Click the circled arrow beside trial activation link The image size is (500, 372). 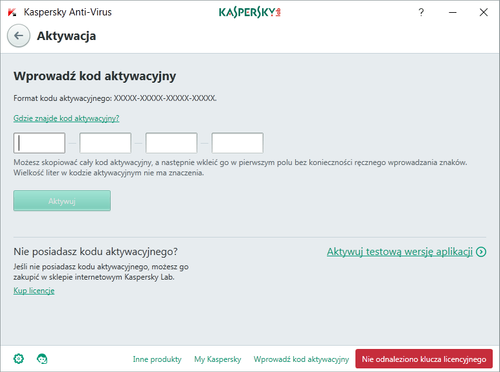point(481,252)
